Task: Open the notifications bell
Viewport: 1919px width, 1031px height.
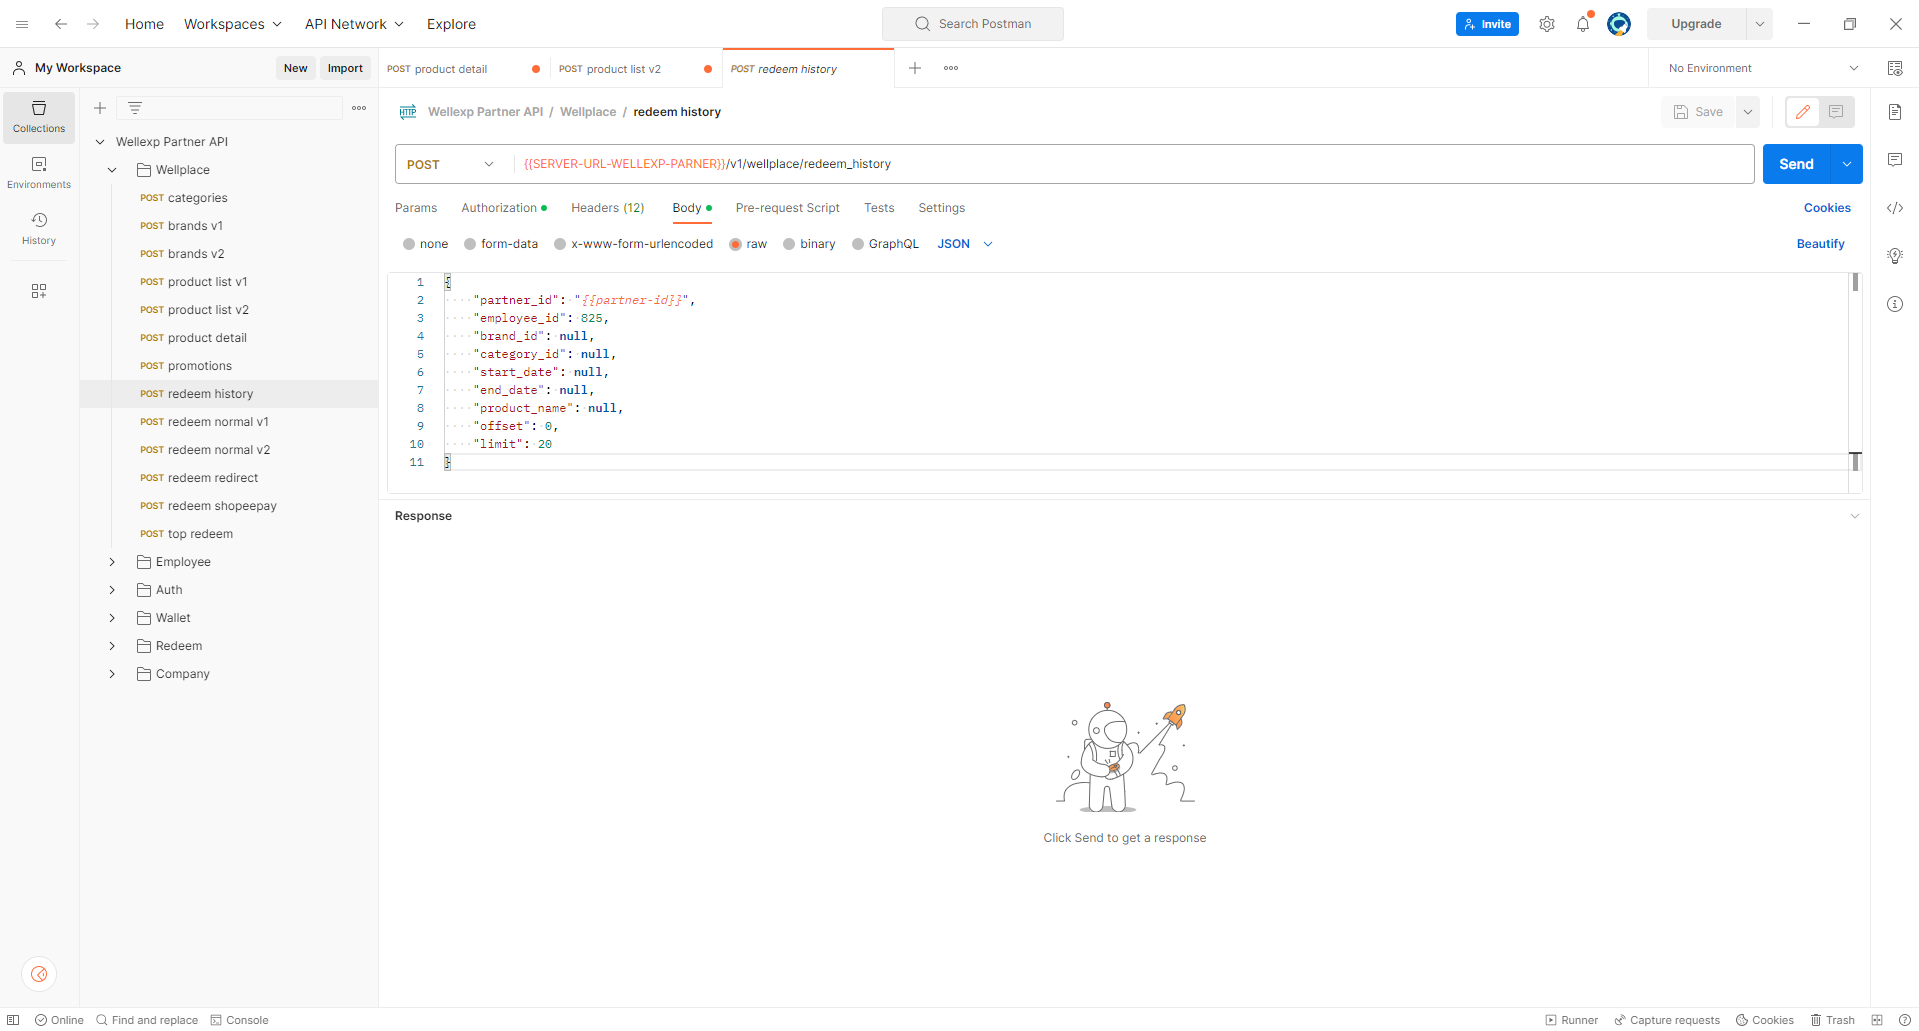Action: click(x=1582, y=24)
